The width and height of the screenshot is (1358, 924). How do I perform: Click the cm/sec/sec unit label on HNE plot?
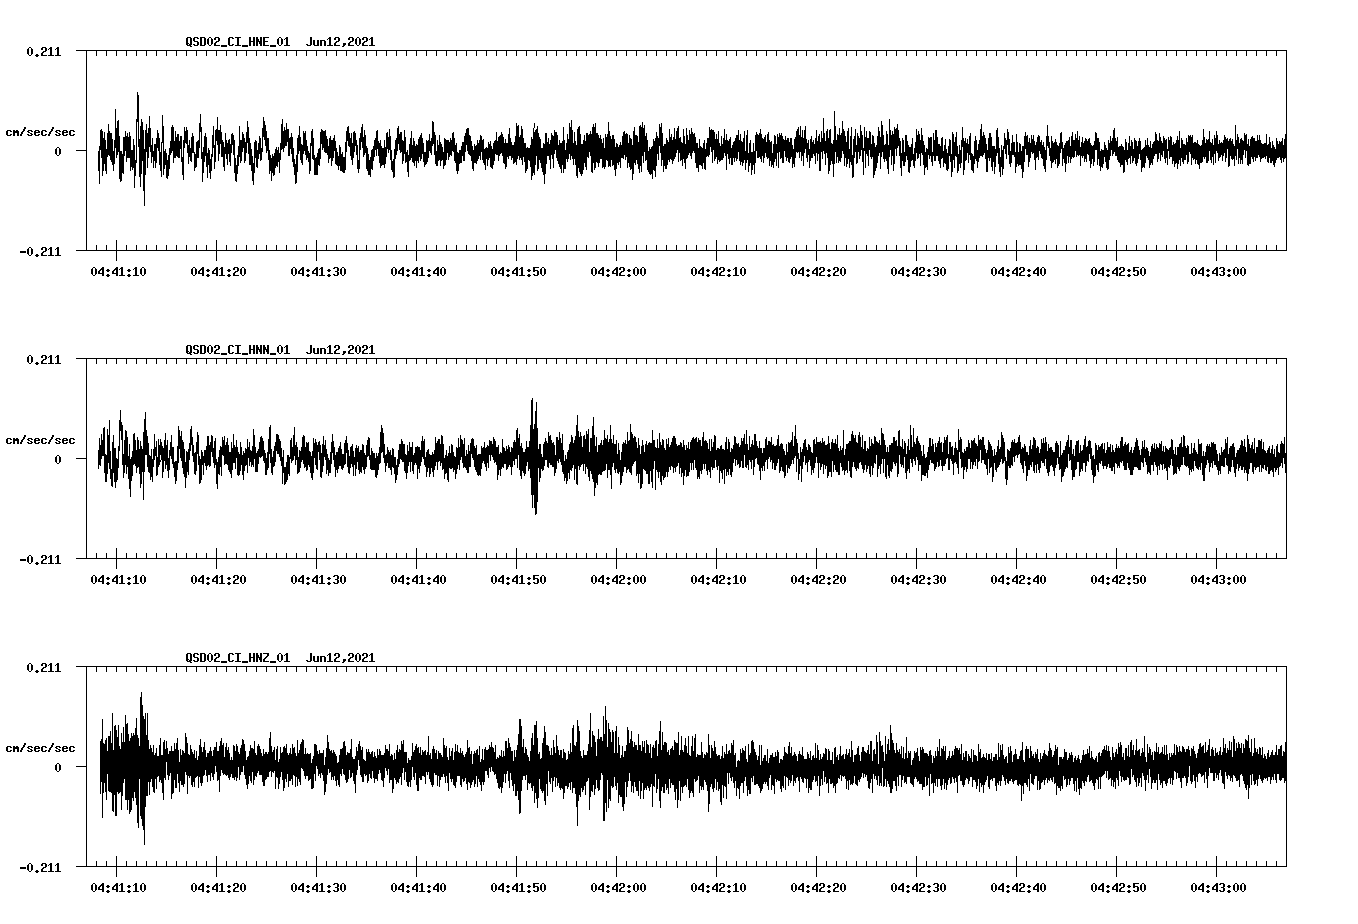pyautogui.click(x=40, y=132)
